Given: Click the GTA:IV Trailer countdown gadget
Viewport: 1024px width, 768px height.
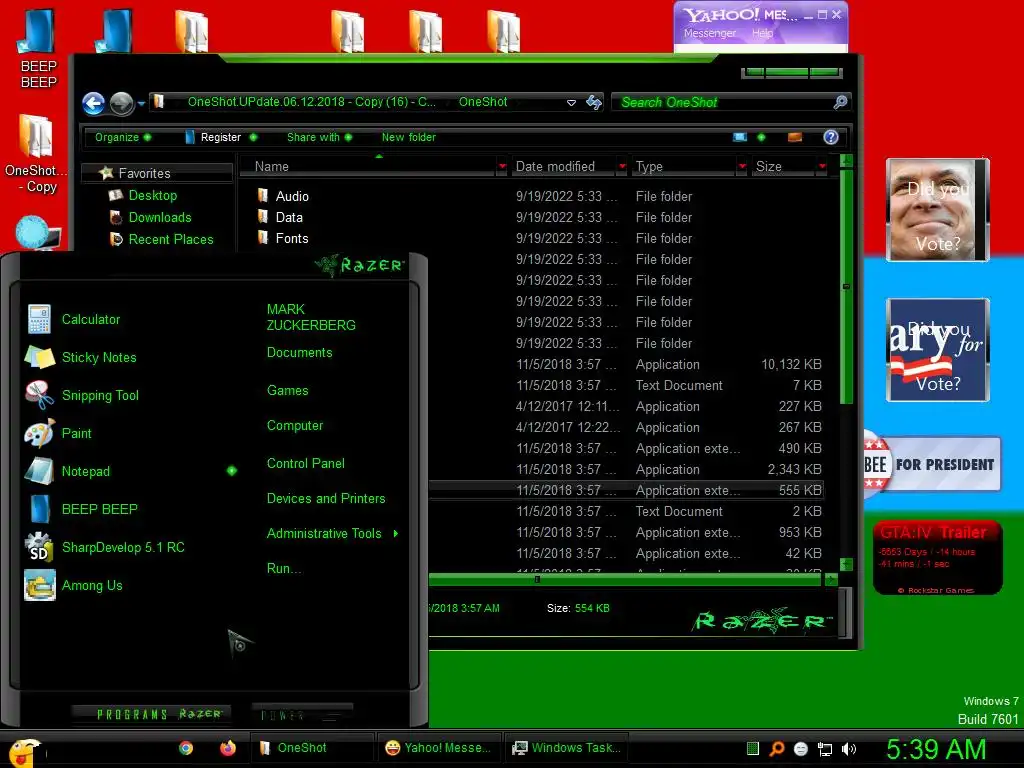Looking at the screenshot, I should point(937,558).
